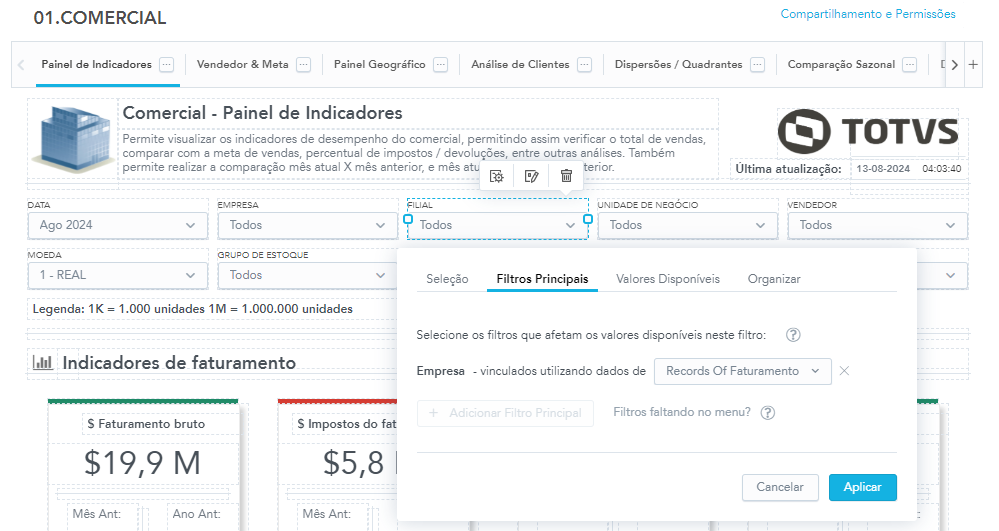
Task: Add a new dashboard tab with plus icon
Action: tap(974, 64)
